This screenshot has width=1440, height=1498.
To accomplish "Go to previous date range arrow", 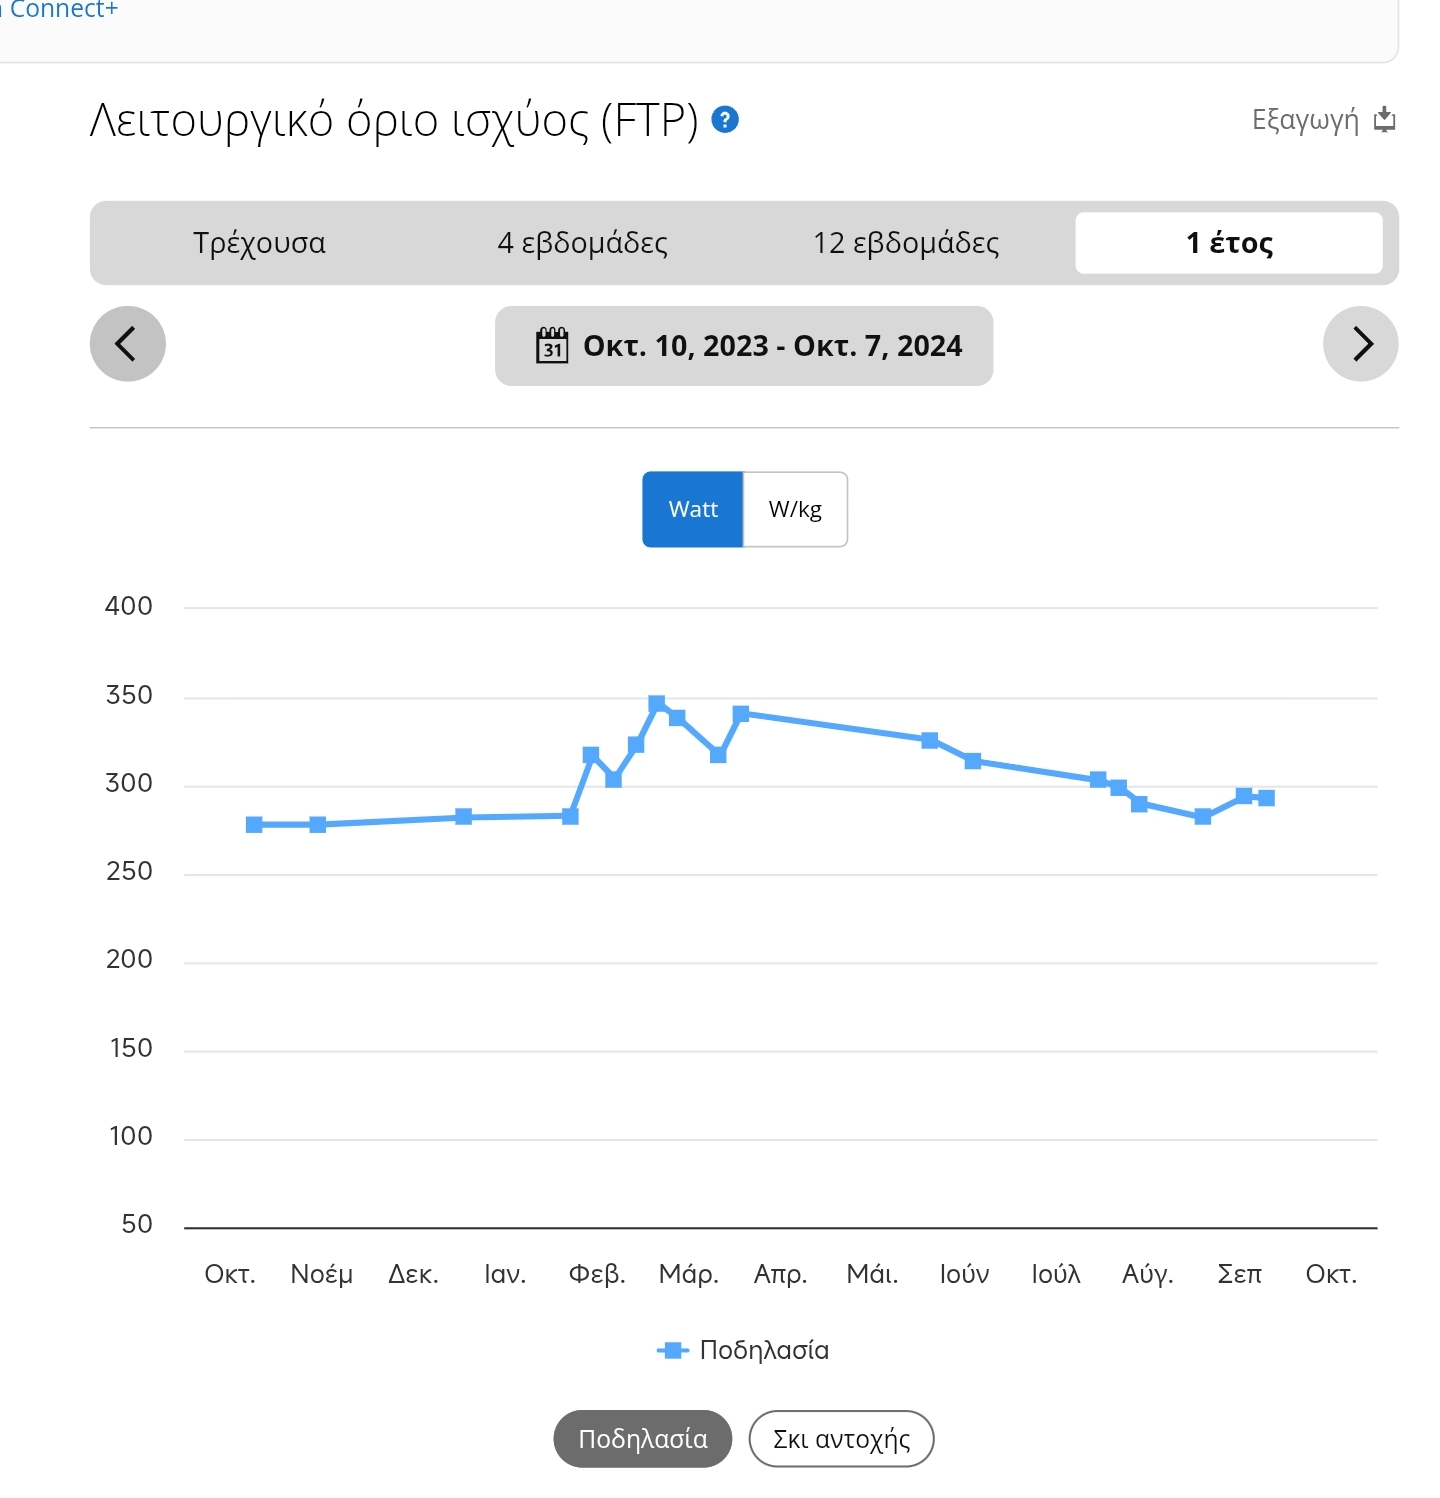I will coord(128,344).
